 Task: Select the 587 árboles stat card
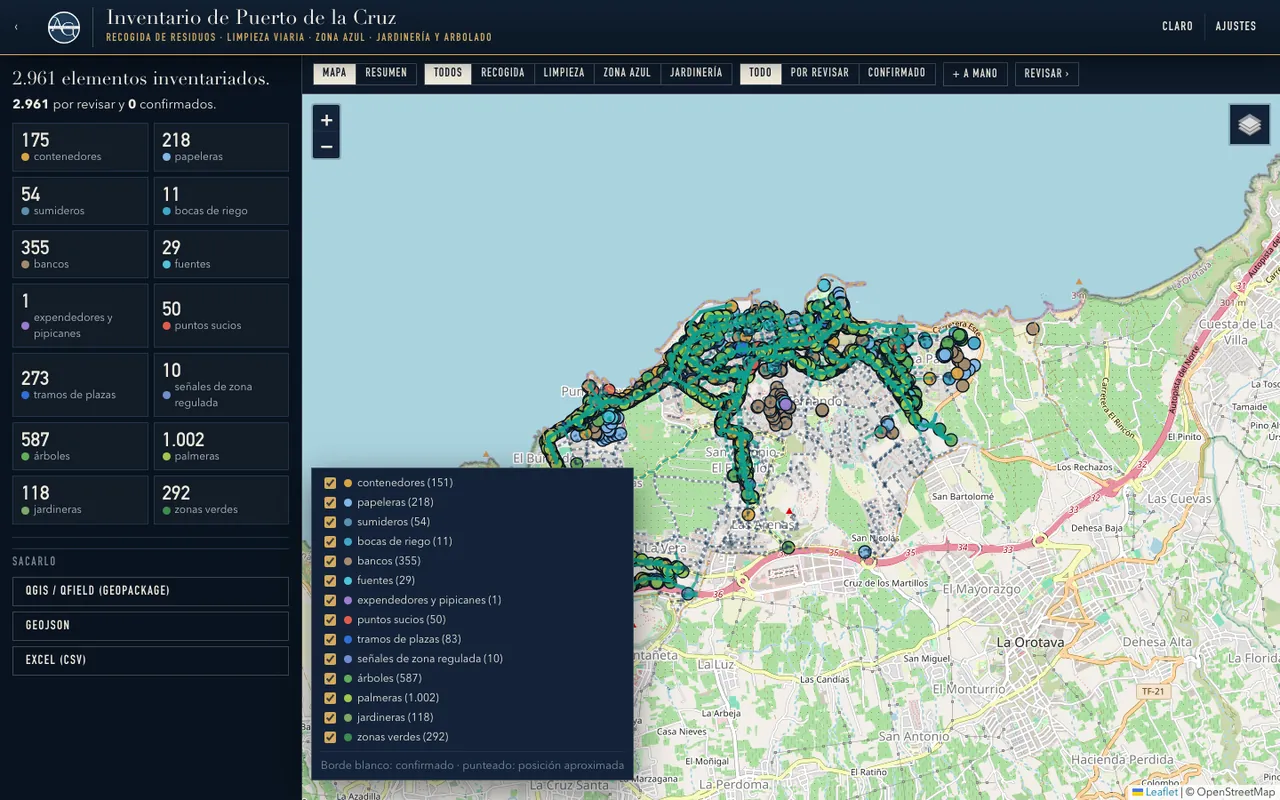coord(80,447)
